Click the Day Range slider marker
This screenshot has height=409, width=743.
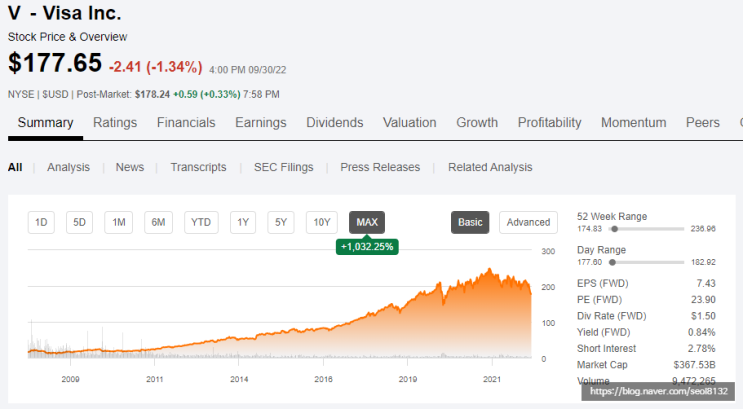pyautogui.click(x=612, y=262)
